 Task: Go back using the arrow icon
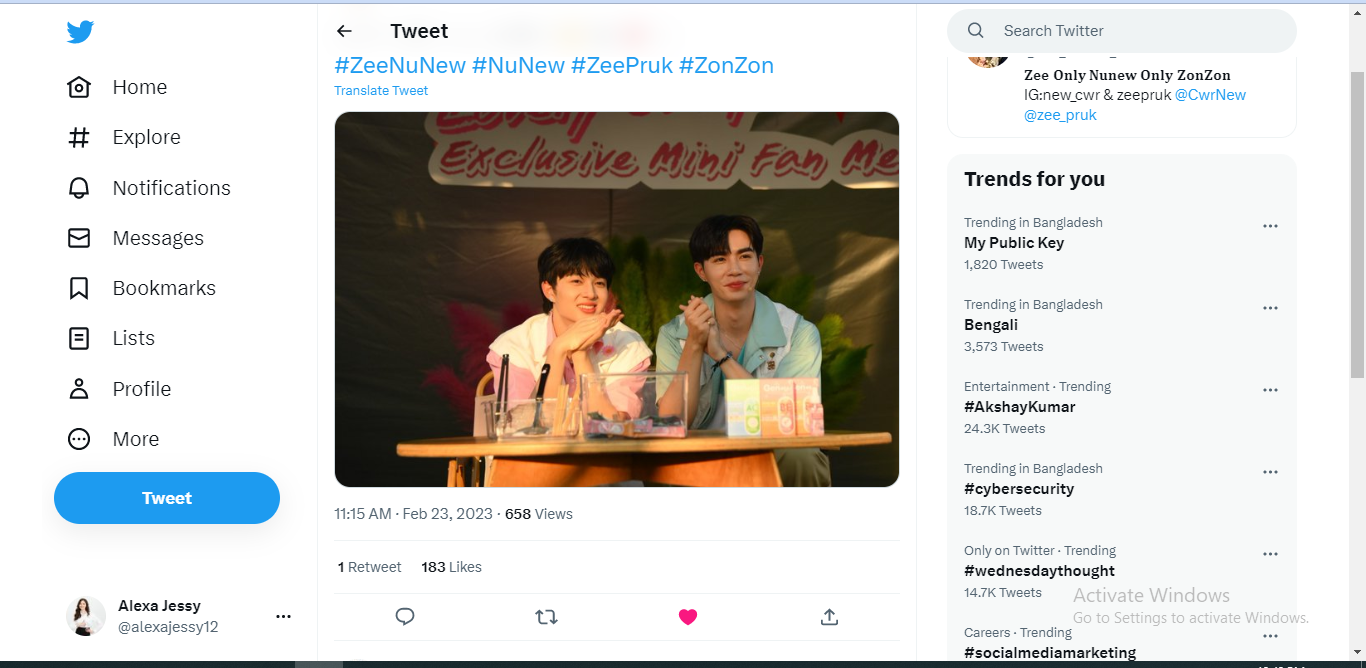pyautogui.click(x=345, y=31)
